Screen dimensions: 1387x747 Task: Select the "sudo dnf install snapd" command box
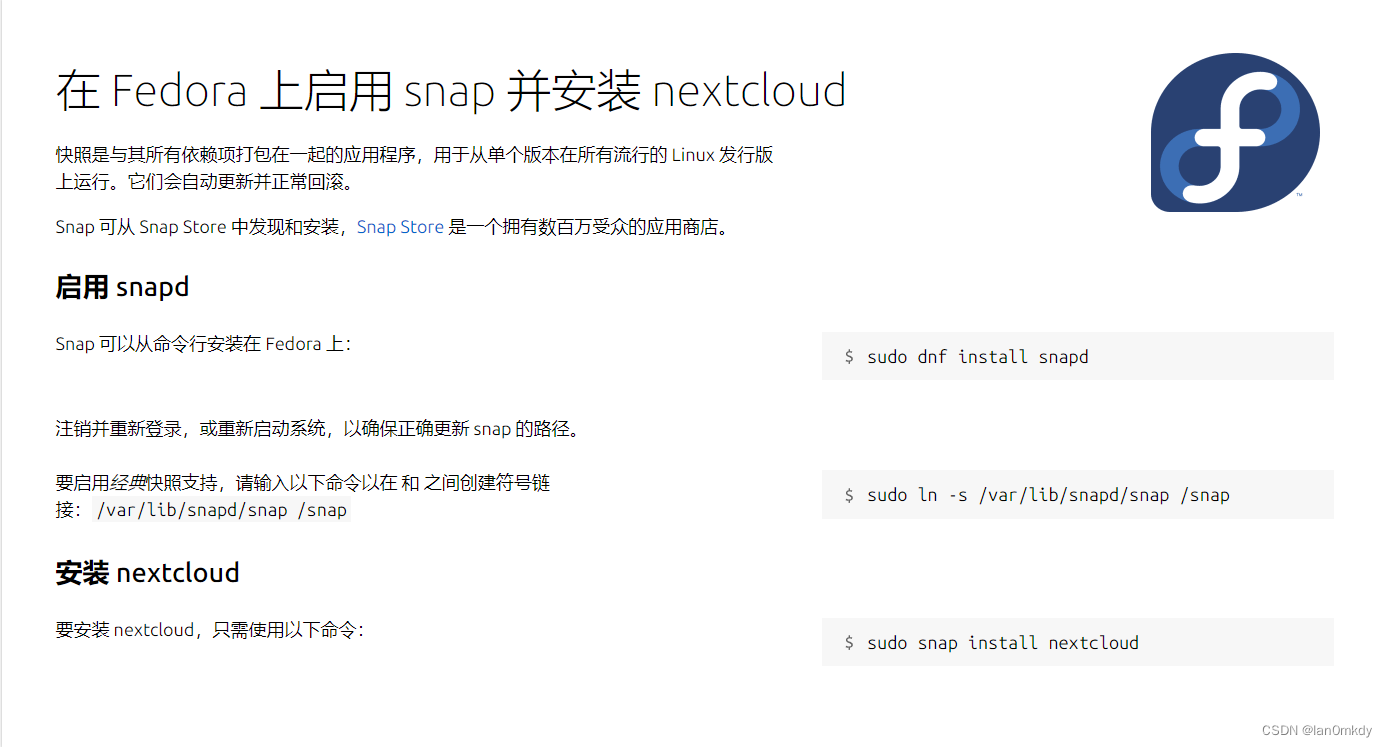coord(1077,356)
